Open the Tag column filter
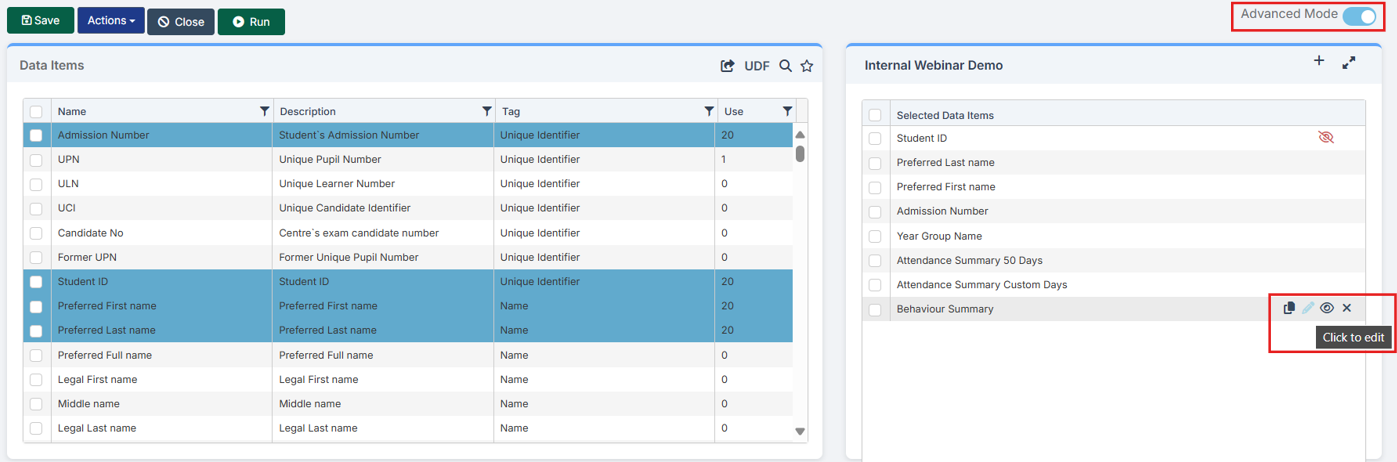The height and width of the screenshot is (462, 1397). (709, 111)
